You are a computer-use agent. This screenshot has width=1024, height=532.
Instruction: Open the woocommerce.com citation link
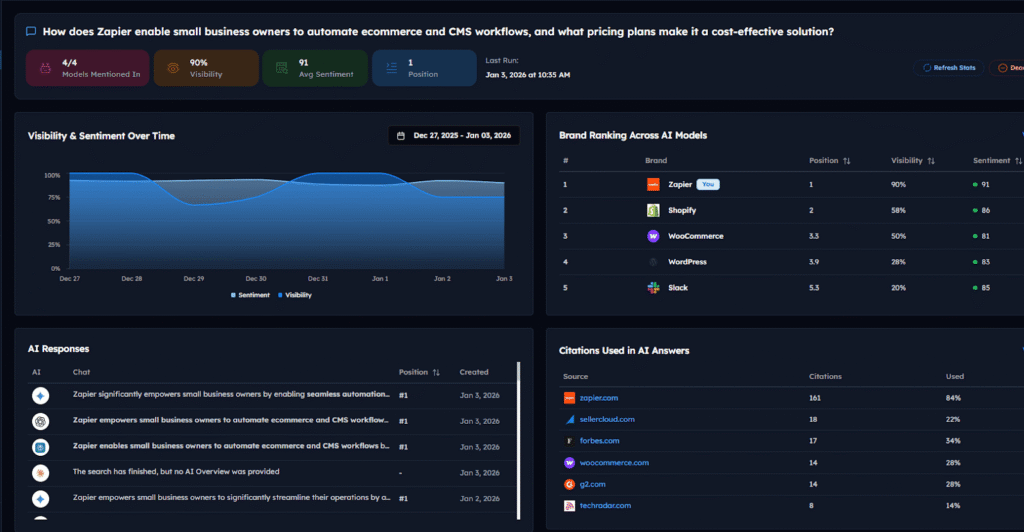614,463
